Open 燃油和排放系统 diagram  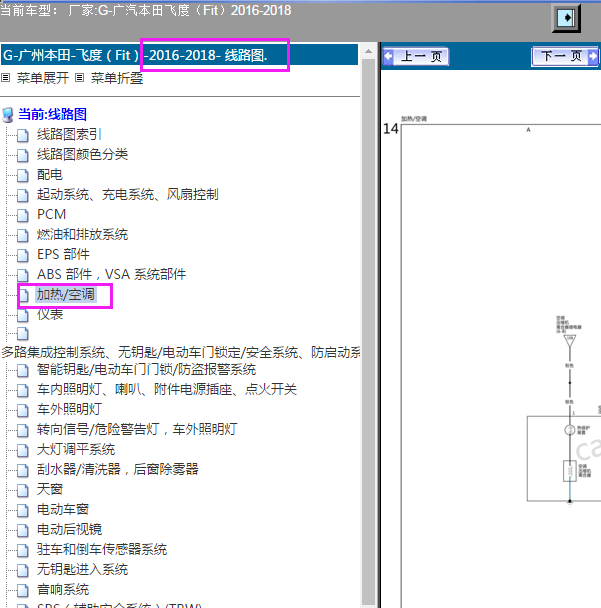point(82,234)
